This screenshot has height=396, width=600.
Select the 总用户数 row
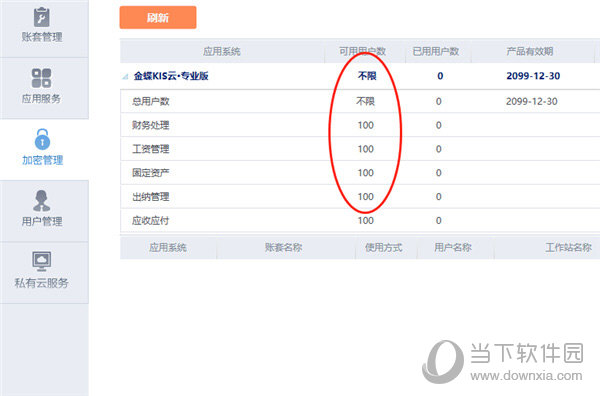(360, 101)
